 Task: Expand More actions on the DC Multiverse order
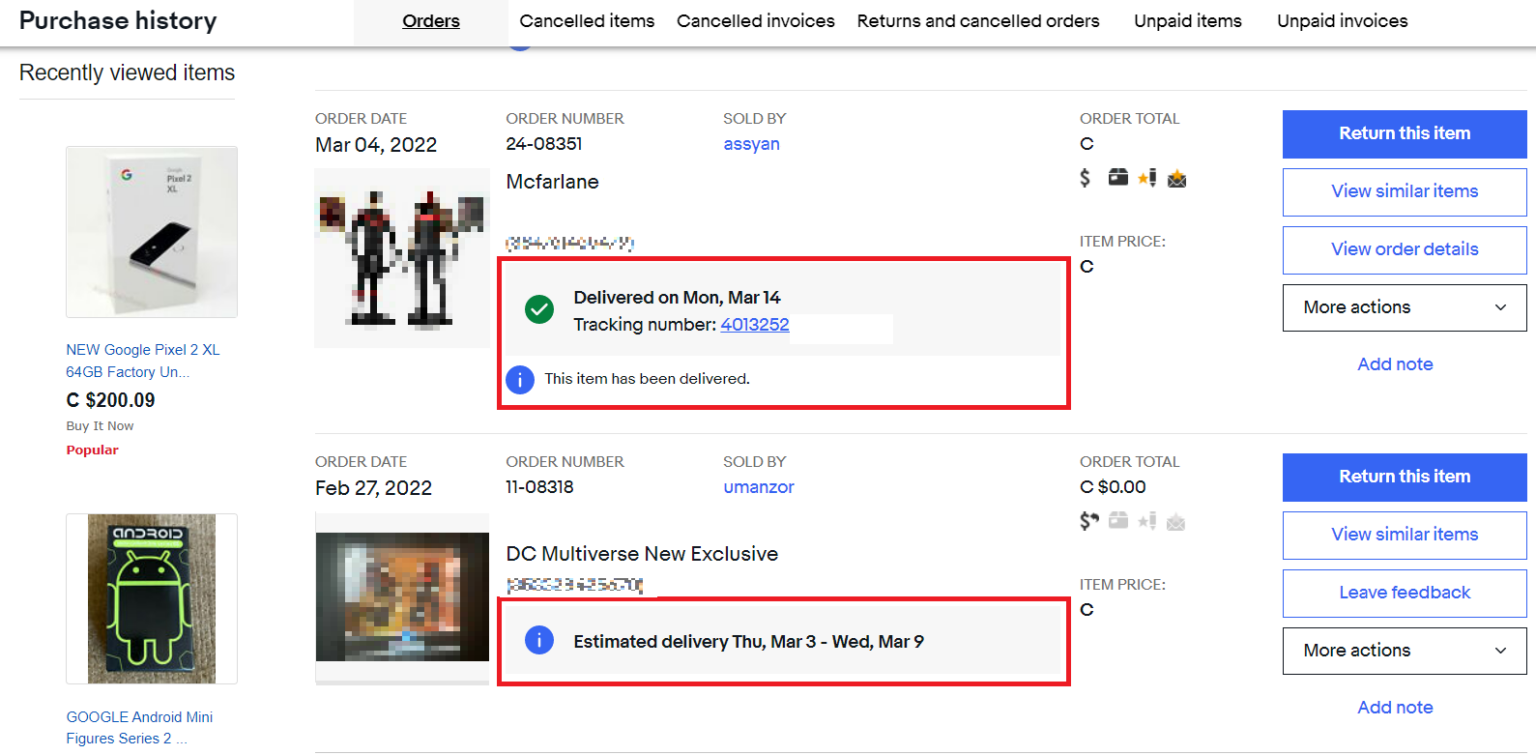[1404, 651]
